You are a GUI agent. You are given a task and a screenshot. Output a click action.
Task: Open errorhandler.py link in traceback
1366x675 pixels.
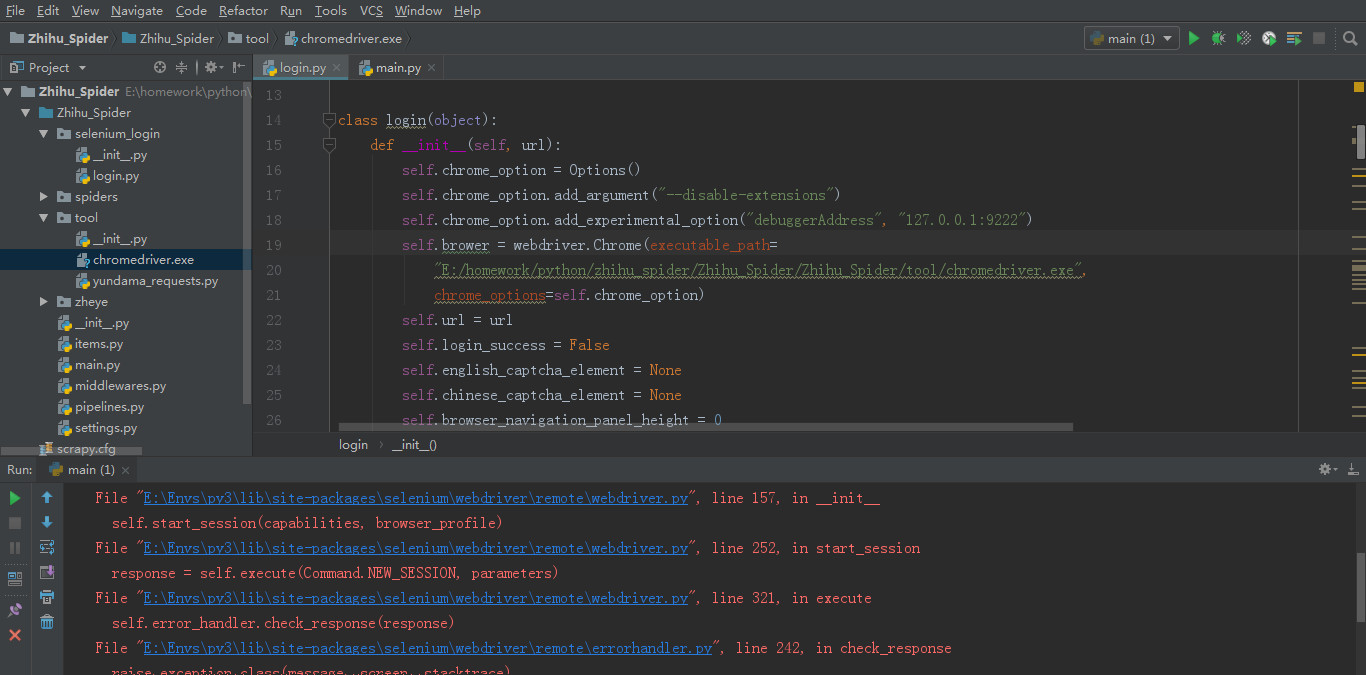tap(427, 648)
